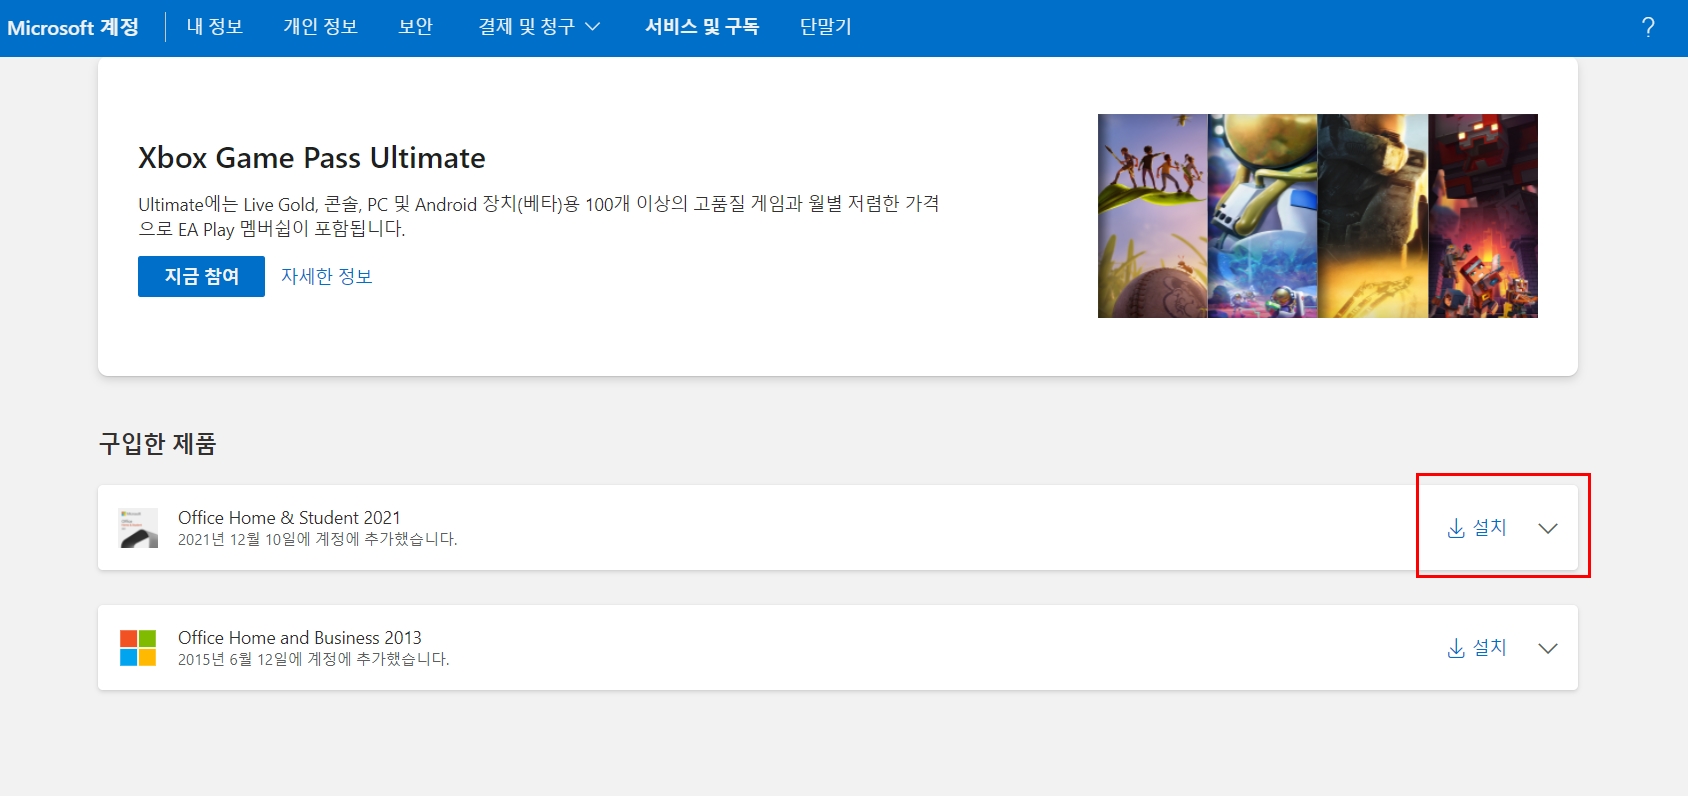Click the 구입한 제품 section heading

(x=157, y=443)
